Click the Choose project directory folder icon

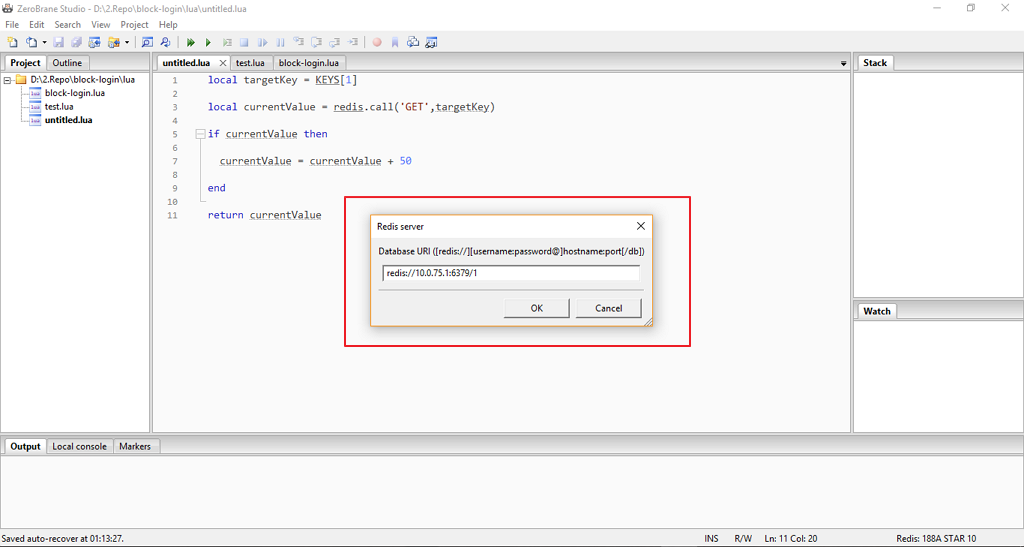pyautogui.click(x=113, y=43)
